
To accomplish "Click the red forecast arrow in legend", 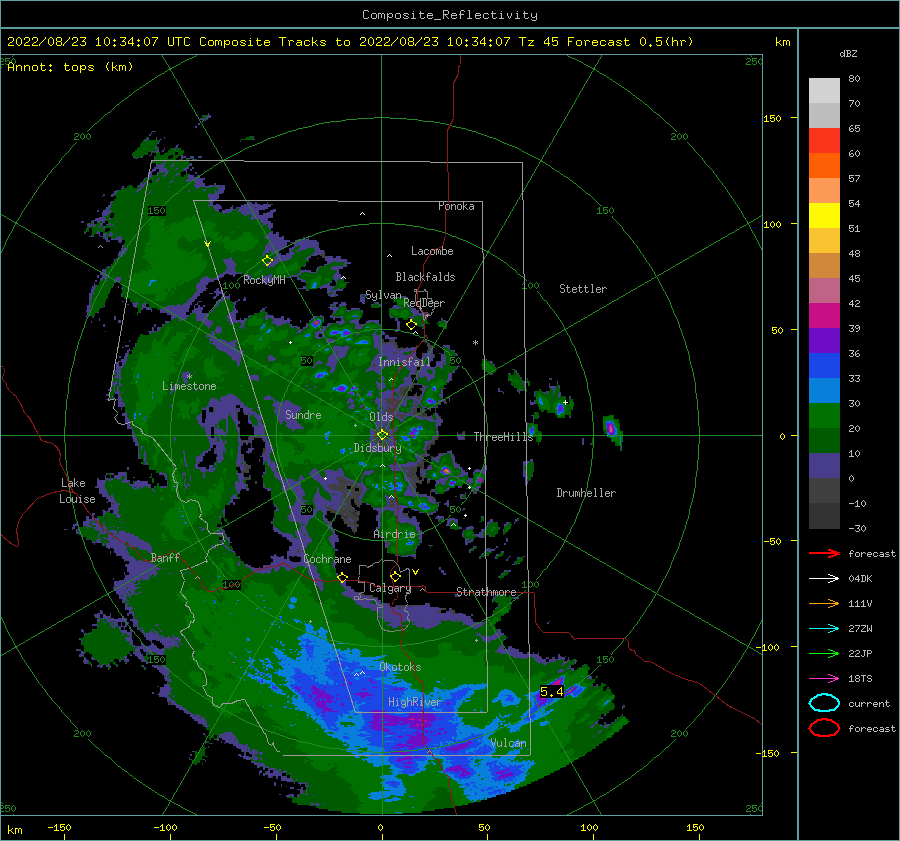I will (824, 553).
